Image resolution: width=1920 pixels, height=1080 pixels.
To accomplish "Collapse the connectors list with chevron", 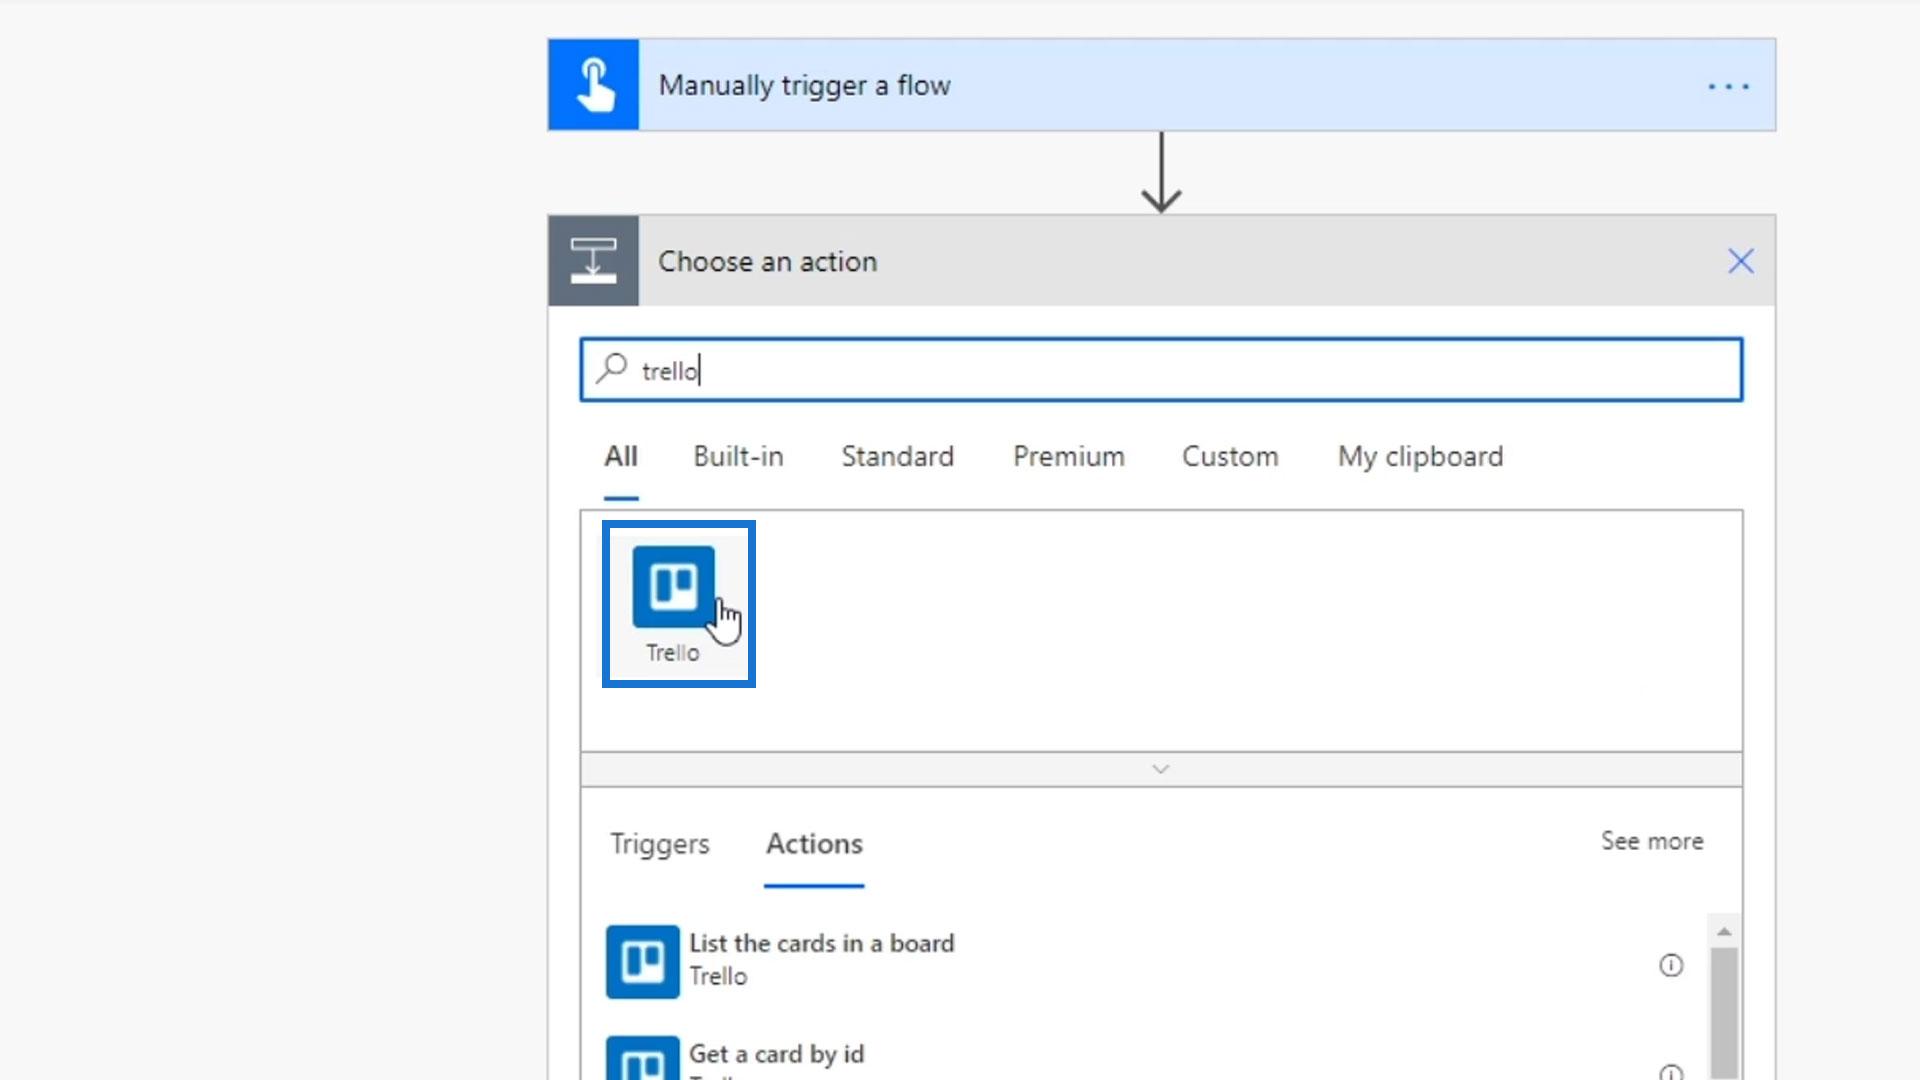I will tap(1160, 769).
